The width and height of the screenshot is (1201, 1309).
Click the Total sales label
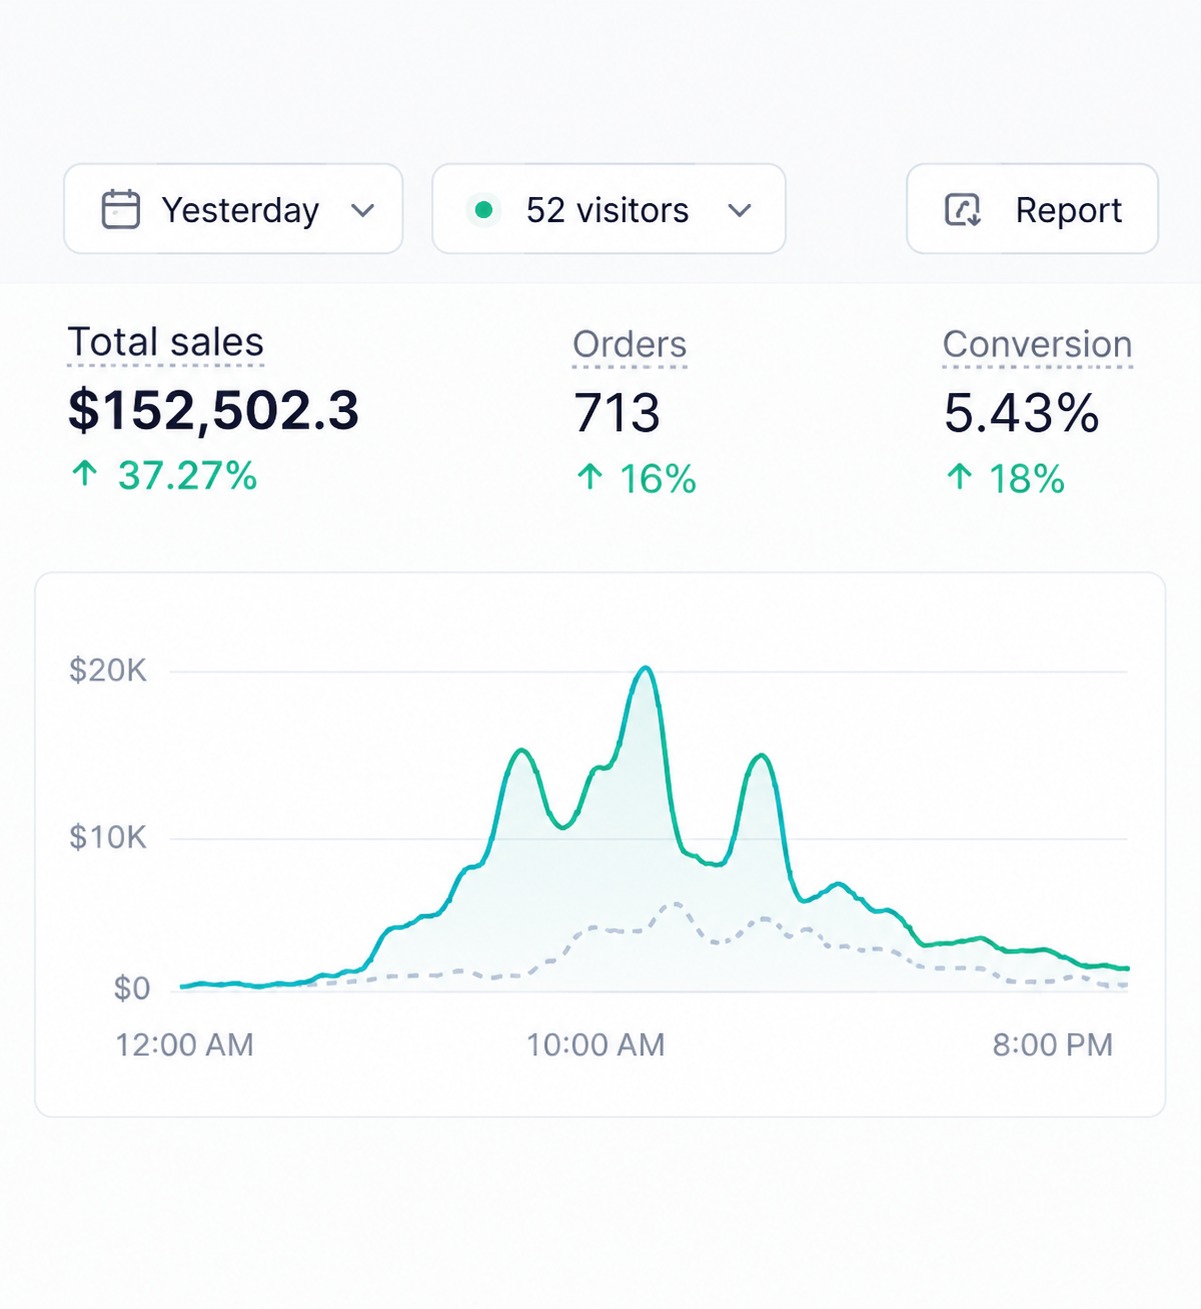pyautogui.click(x=166, y=342)
